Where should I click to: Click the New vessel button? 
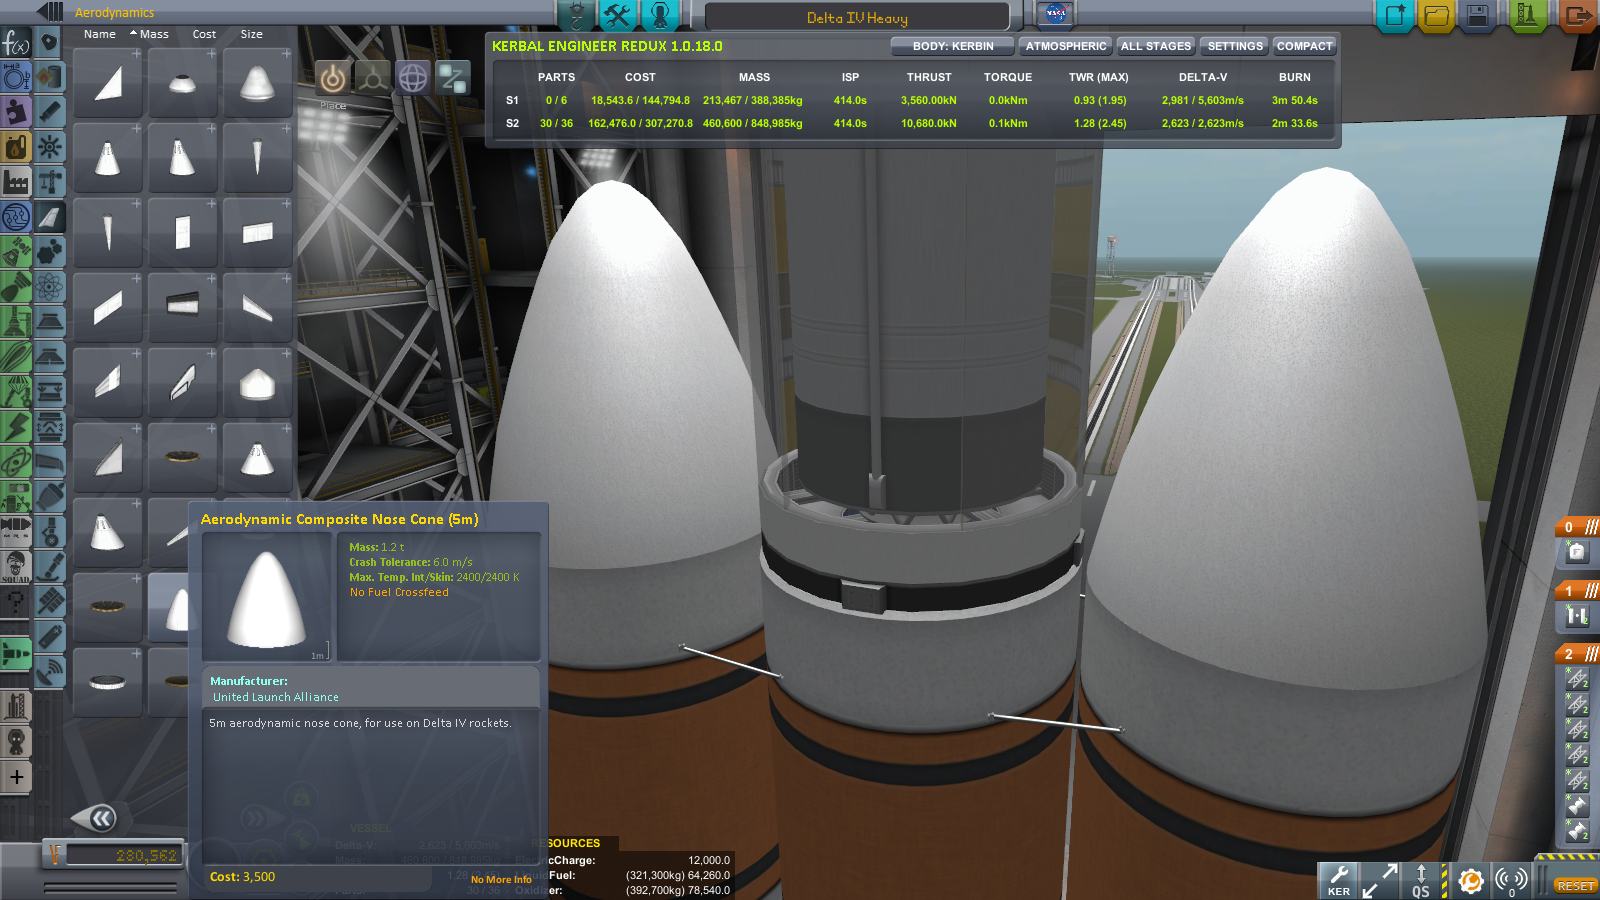click(x=1395, y=16)
